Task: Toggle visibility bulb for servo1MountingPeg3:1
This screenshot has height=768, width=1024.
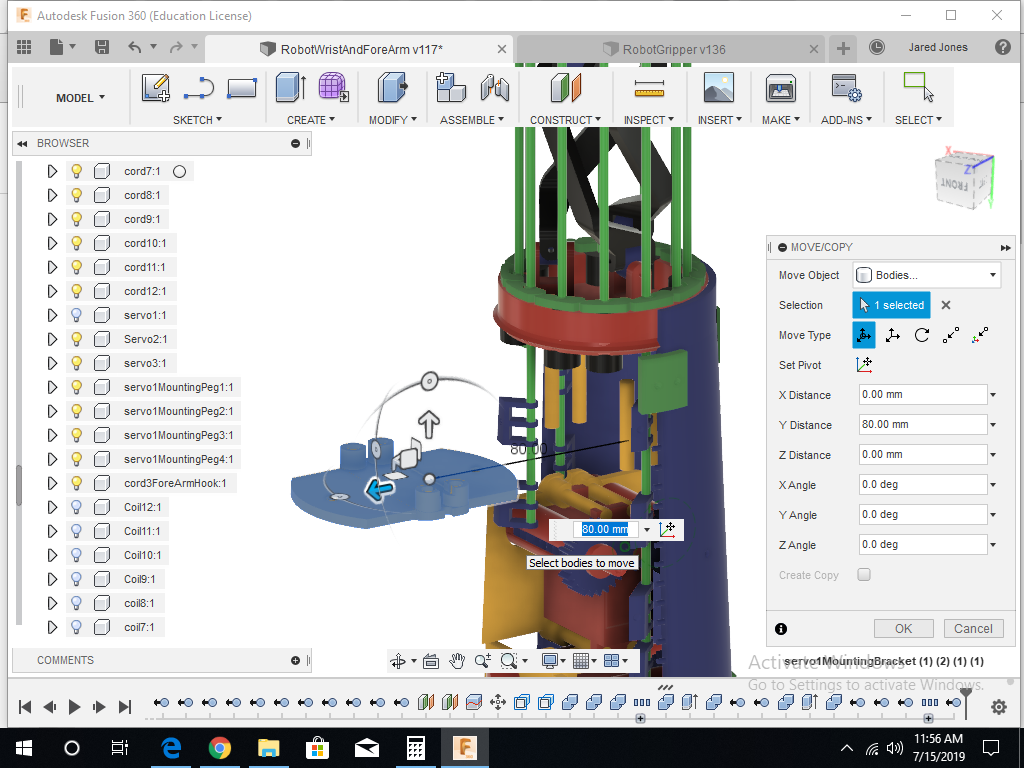Action: pos(76,435)
